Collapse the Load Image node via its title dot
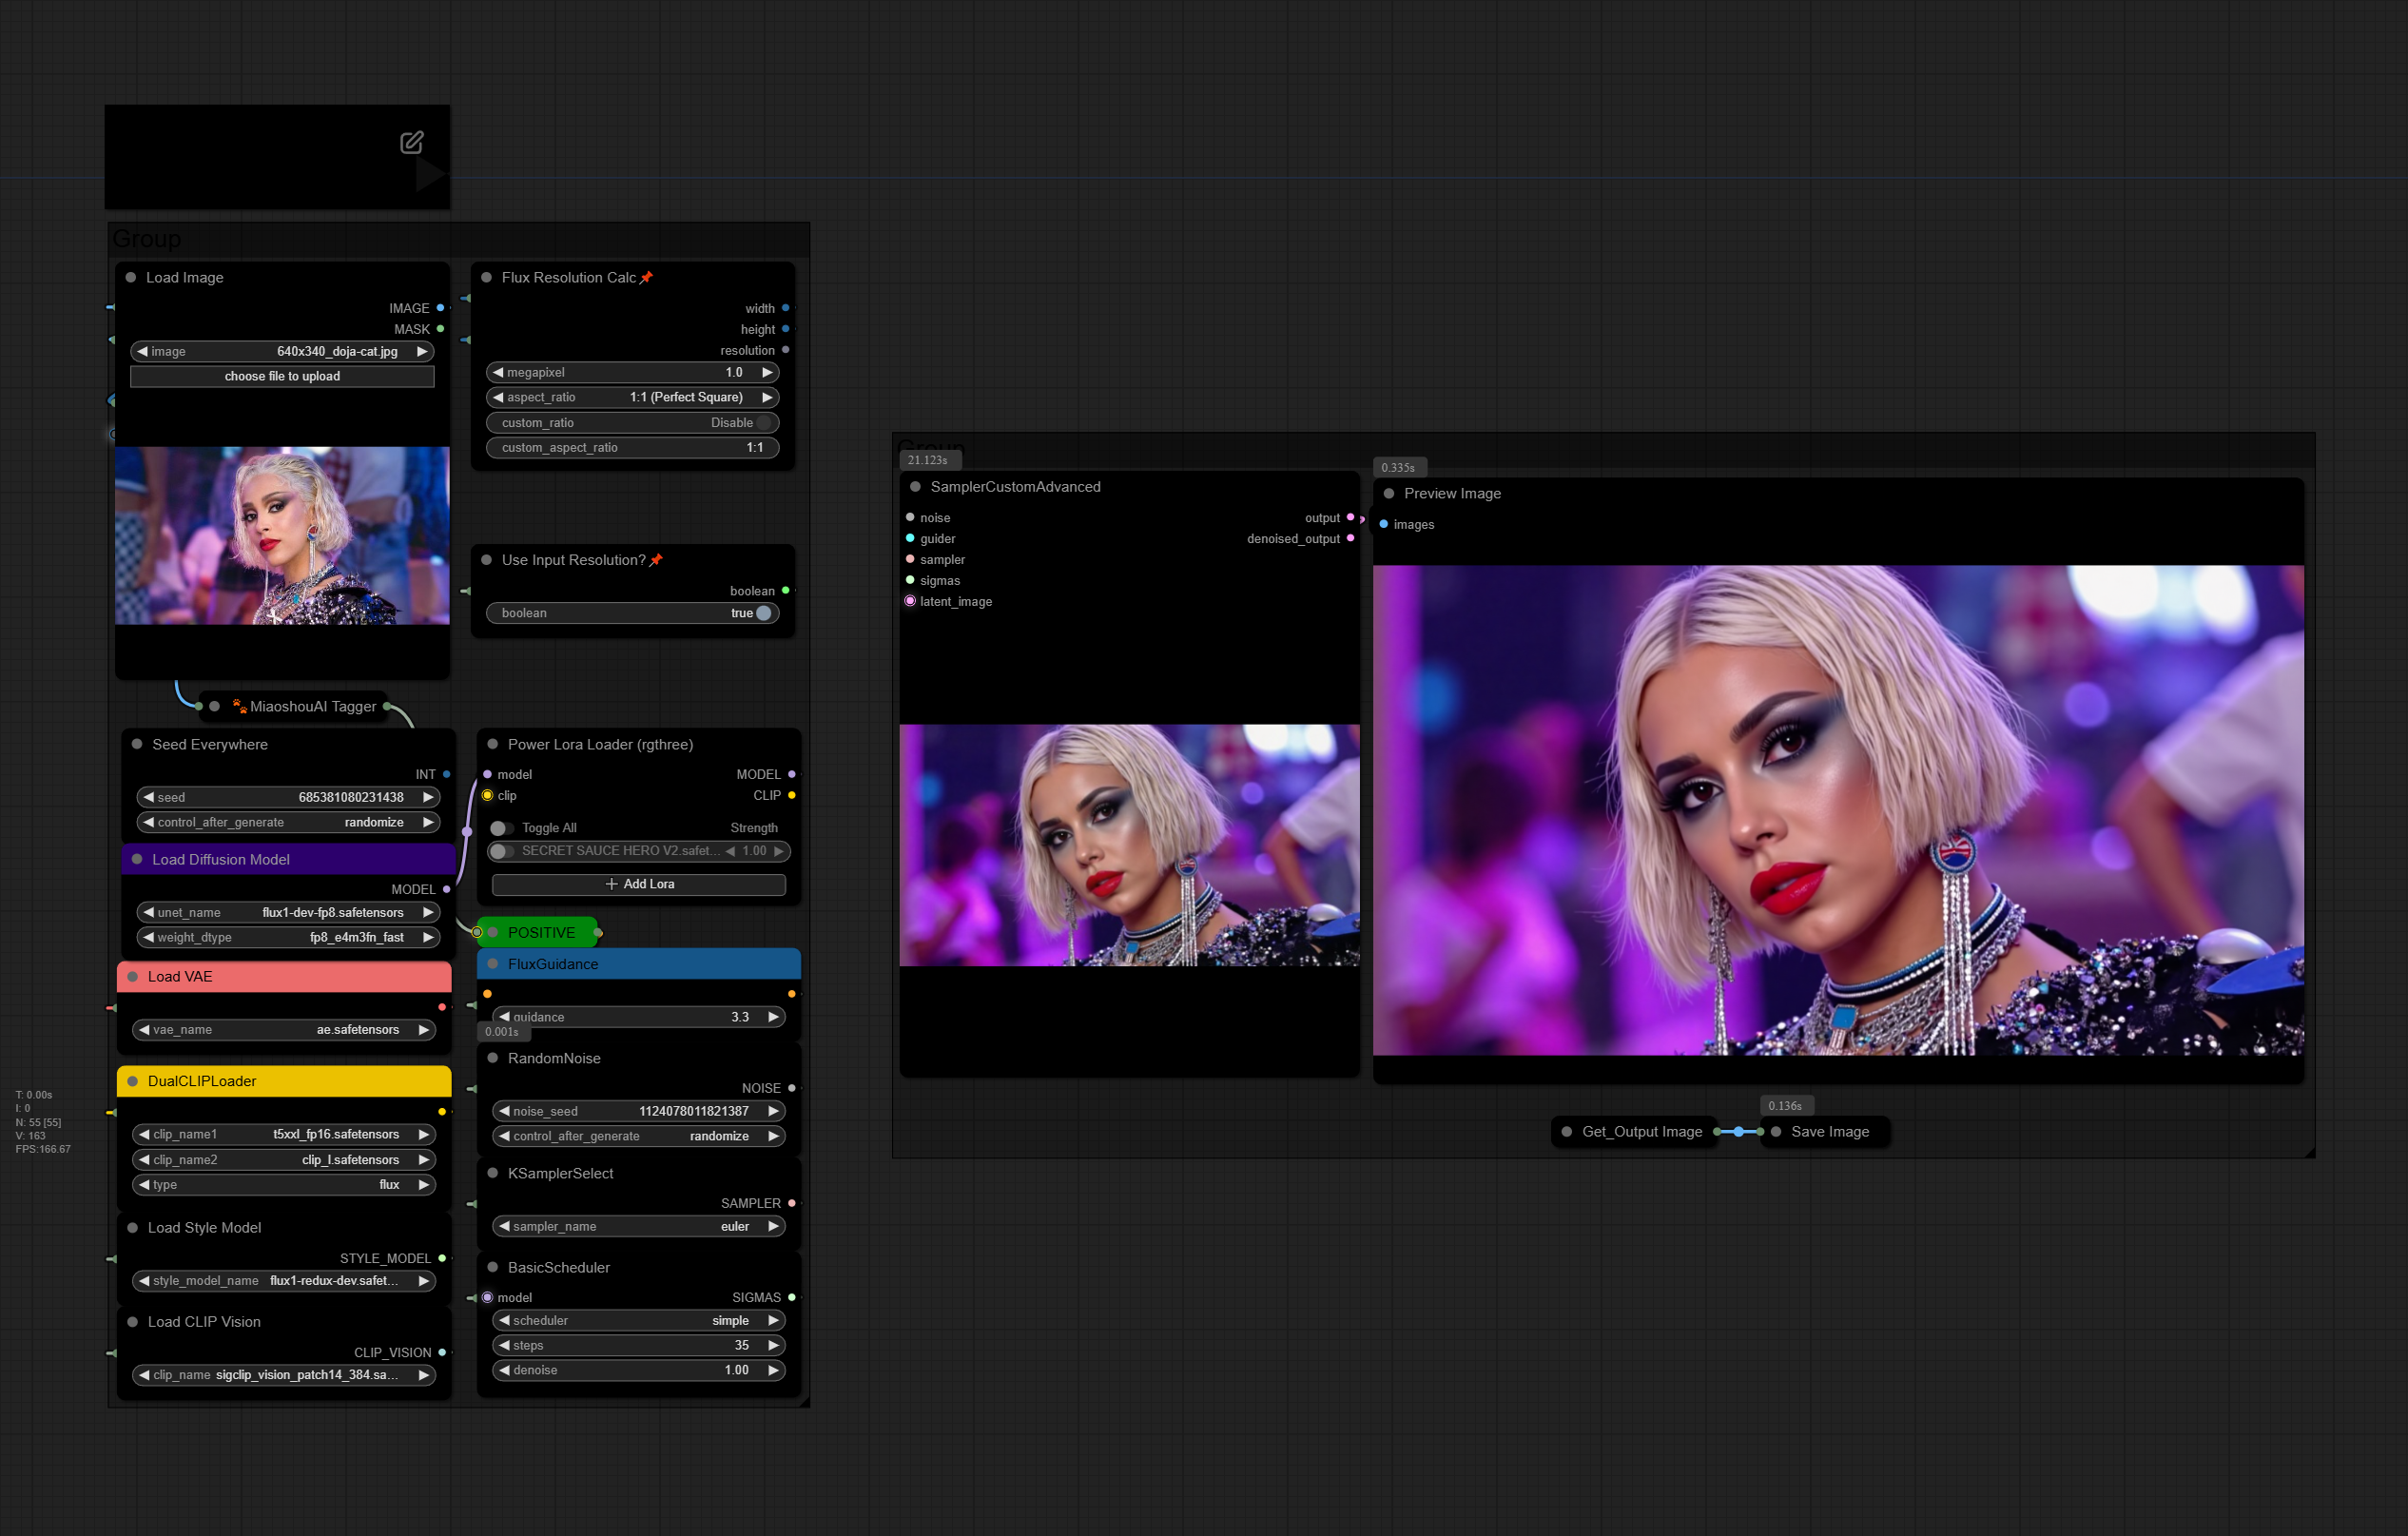This screenshot has height=1536, width=2408. click(x=131, y=277)
